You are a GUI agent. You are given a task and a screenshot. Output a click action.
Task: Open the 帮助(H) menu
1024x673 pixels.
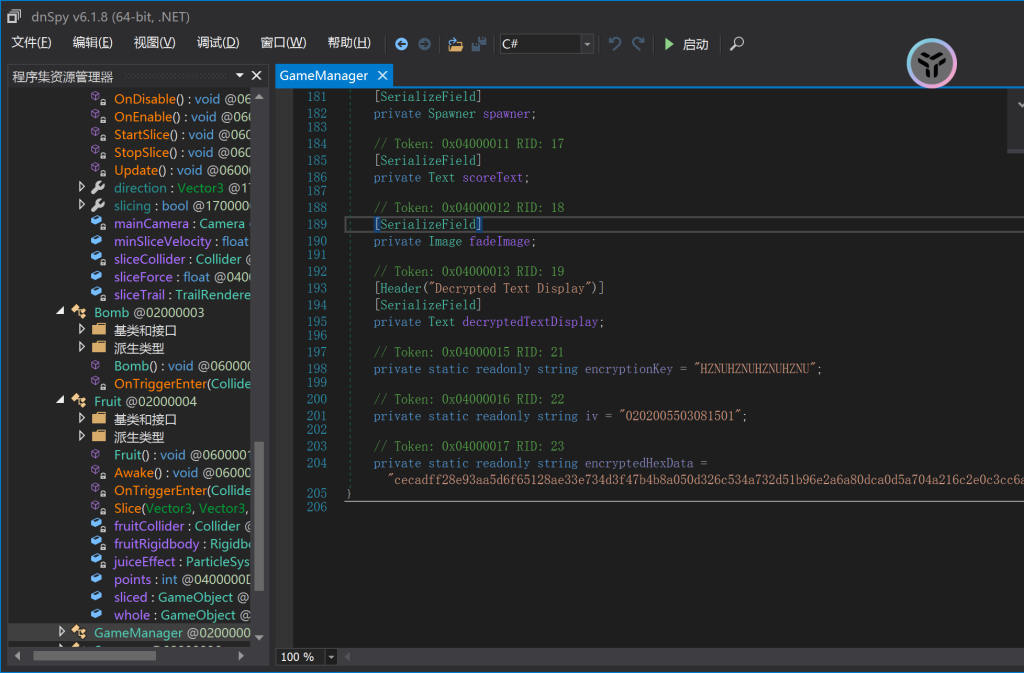349,43
